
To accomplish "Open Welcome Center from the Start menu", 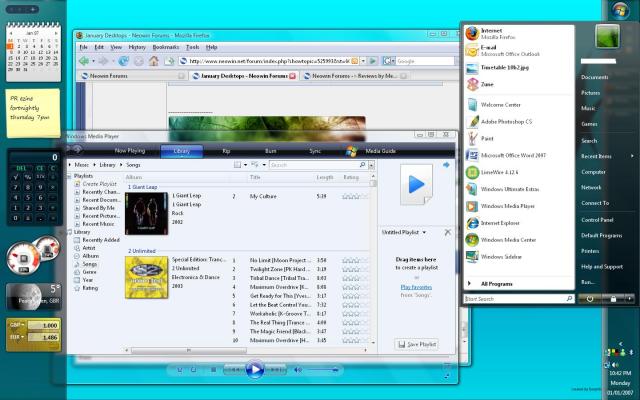I will click(x=518, y=105).
